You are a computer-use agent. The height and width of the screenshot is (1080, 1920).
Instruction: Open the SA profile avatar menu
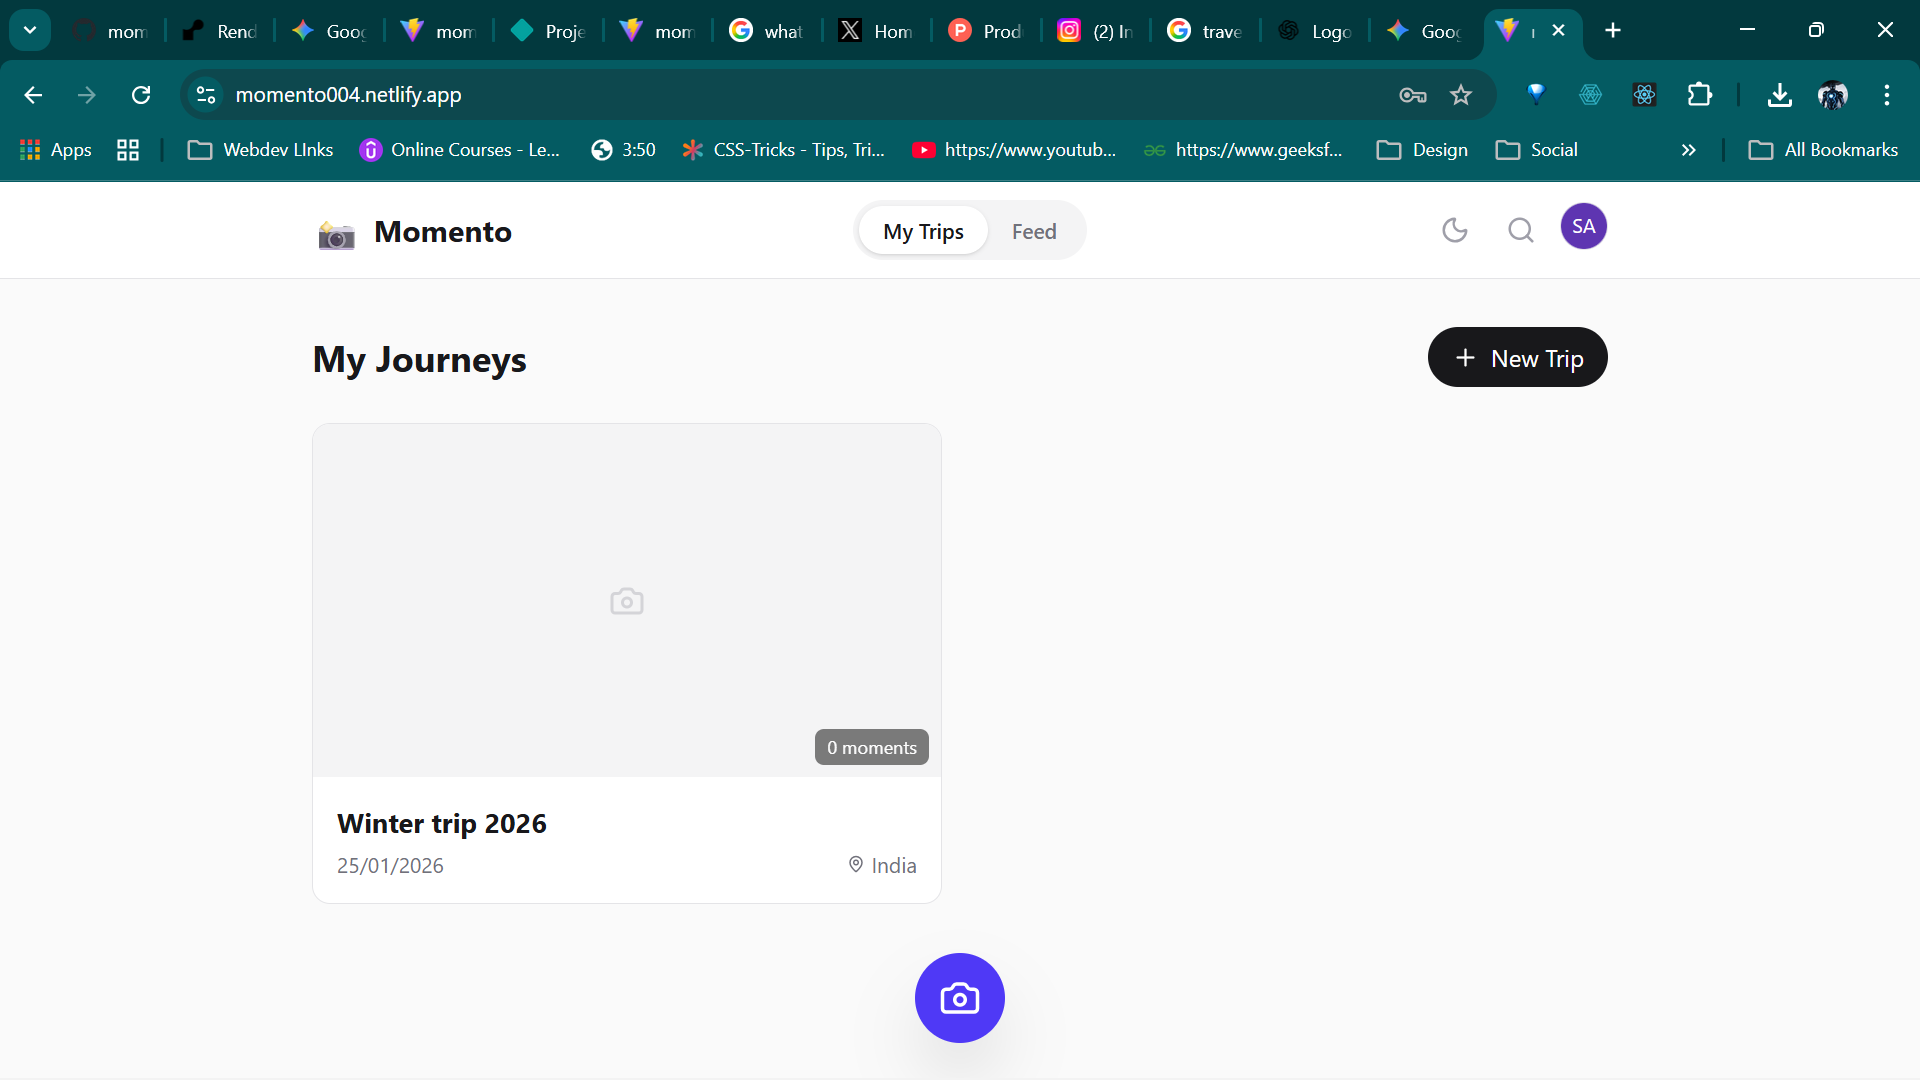click(1583, 226)
